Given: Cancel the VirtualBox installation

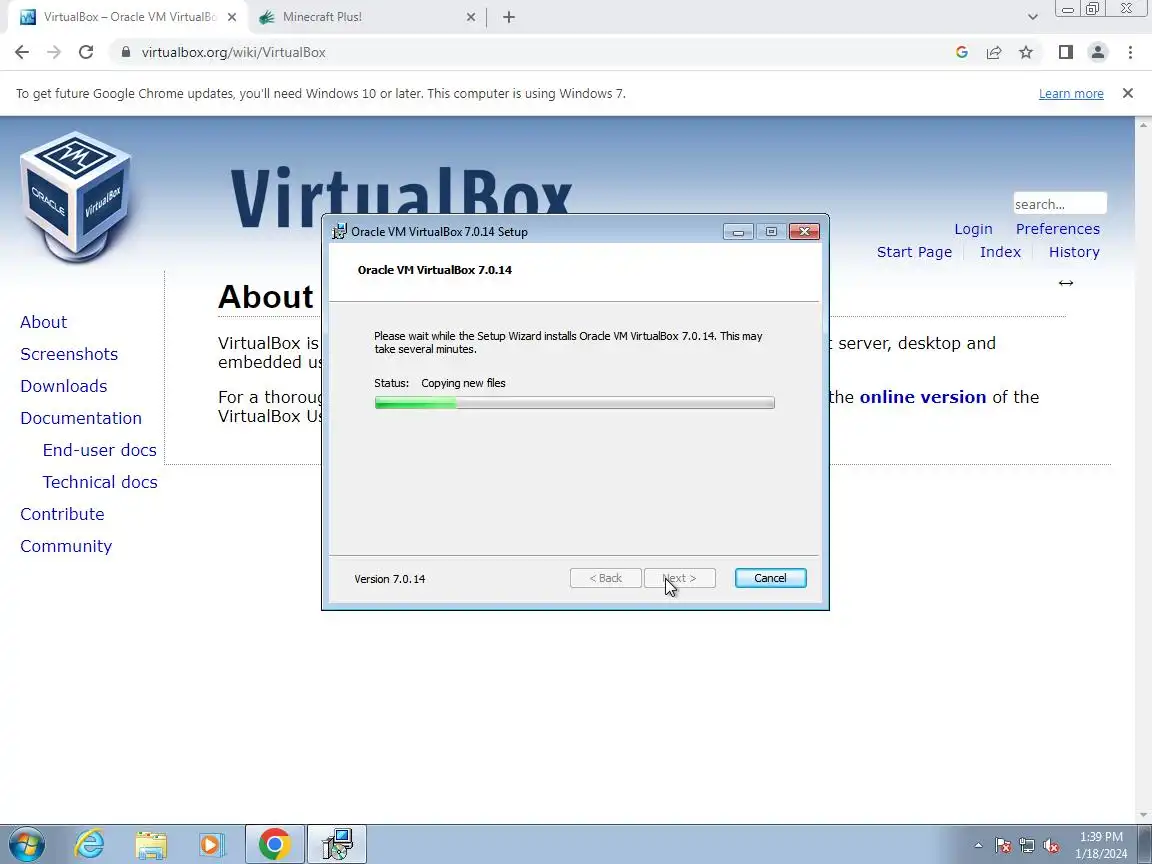Looking at the screenshot, I should [x=770, y=578].
